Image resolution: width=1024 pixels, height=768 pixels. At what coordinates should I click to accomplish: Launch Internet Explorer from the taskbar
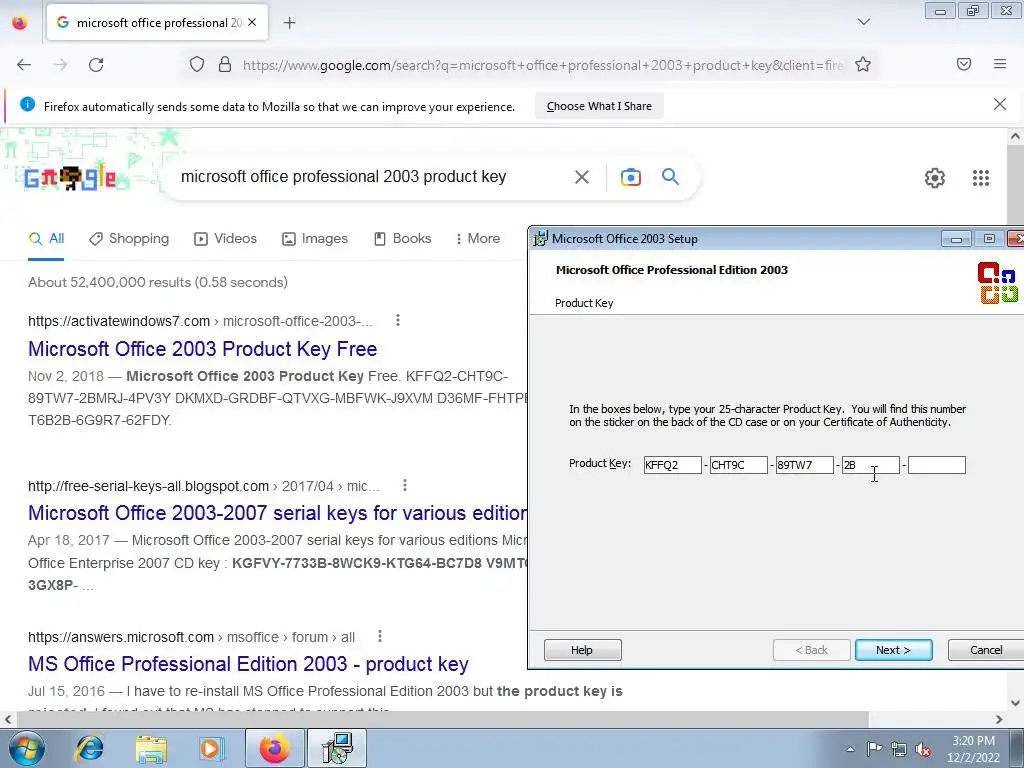point(89,748)
